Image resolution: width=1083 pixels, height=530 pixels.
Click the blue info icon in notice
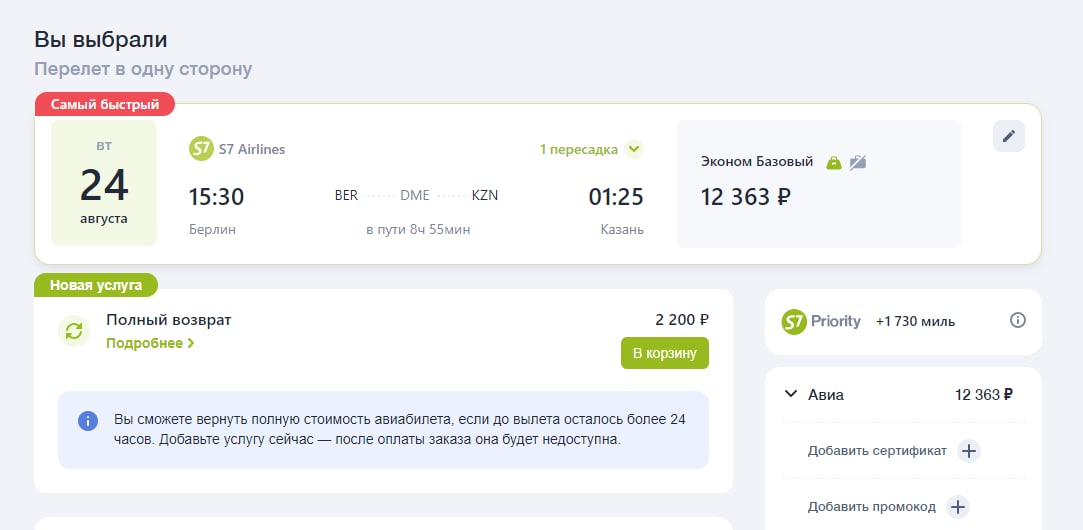pyautogui.click(x=88, y=421)
